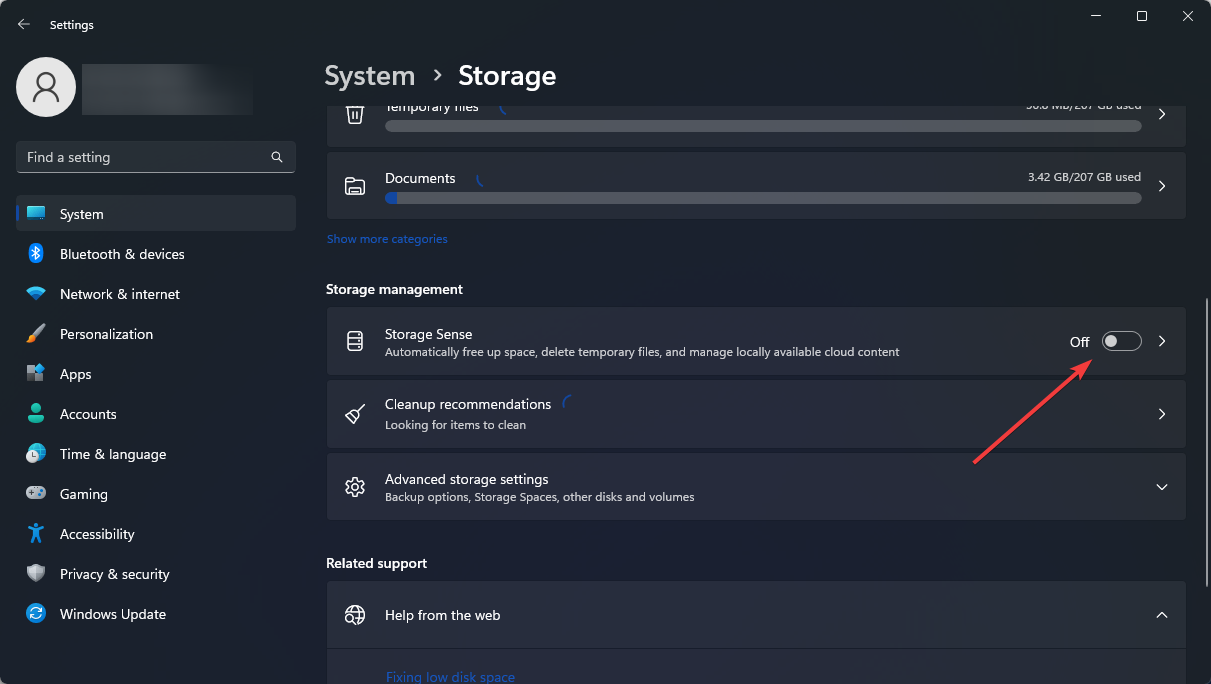Viewport: 1211px width, 684px height.
Task: Click the Documents folder icon
Action: (x=355, y=186)
